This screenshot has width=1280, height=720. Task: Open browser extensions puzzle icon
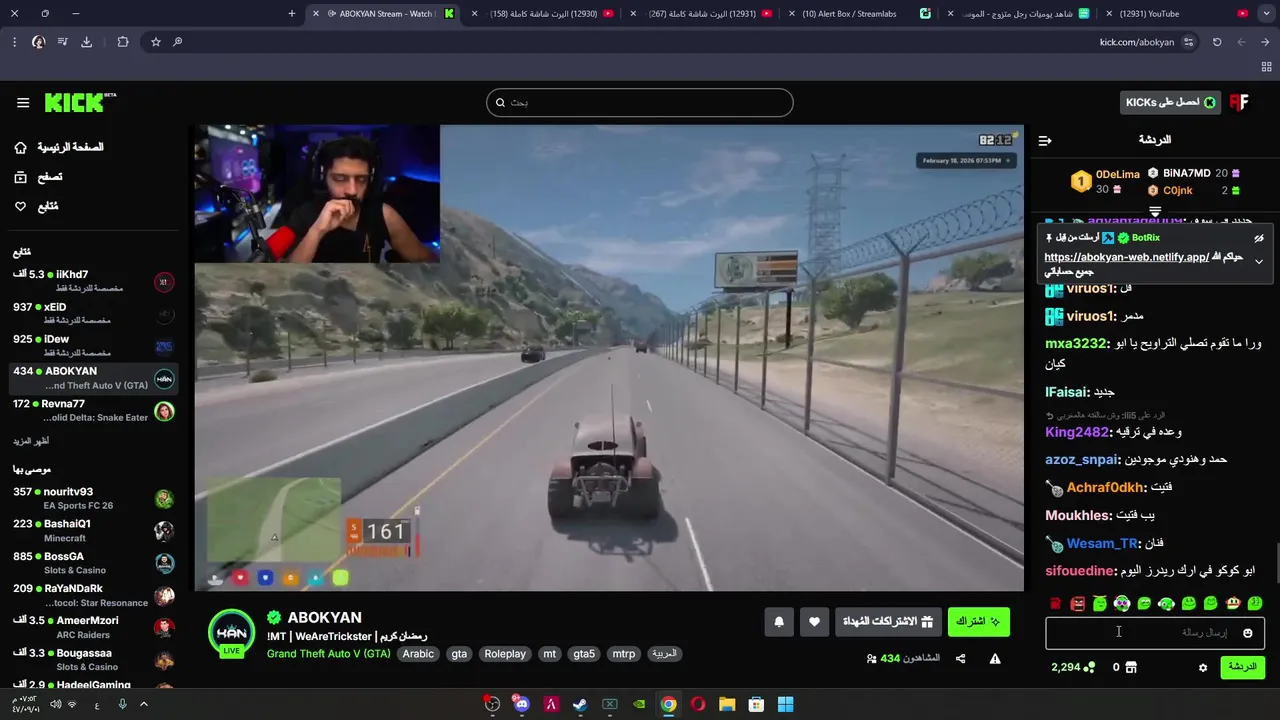click(123, 42)
